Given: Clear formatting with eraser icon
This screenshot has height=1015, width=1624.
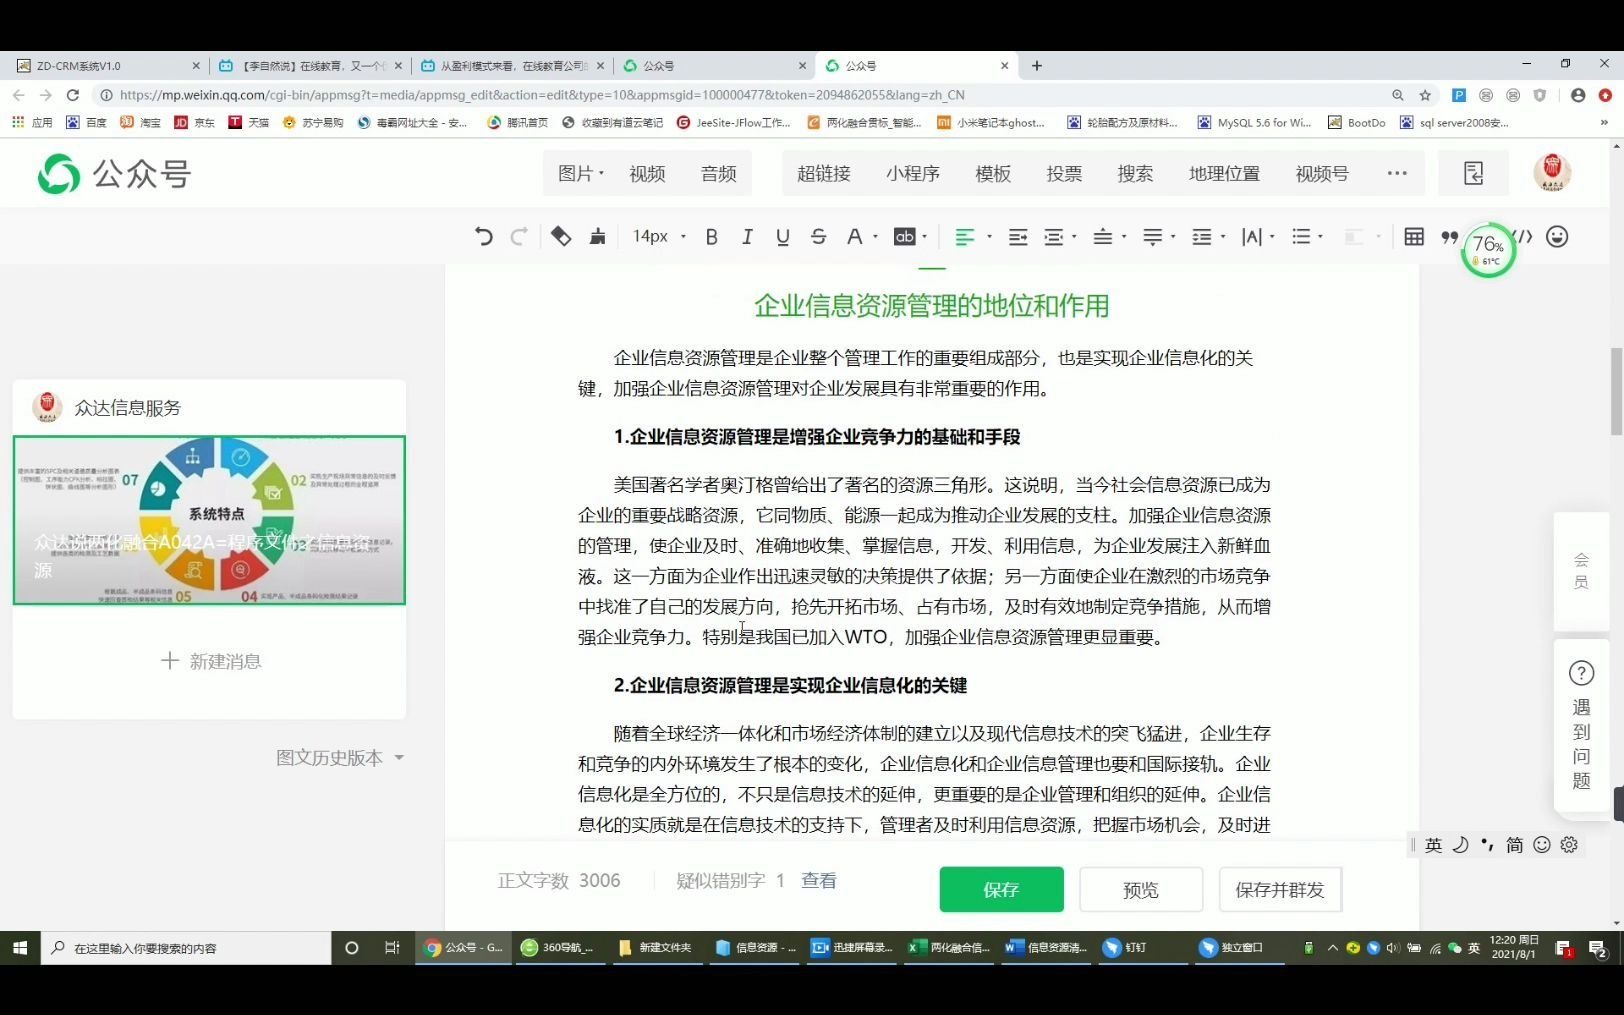Looking at the screenshot, I should point(561,237).
